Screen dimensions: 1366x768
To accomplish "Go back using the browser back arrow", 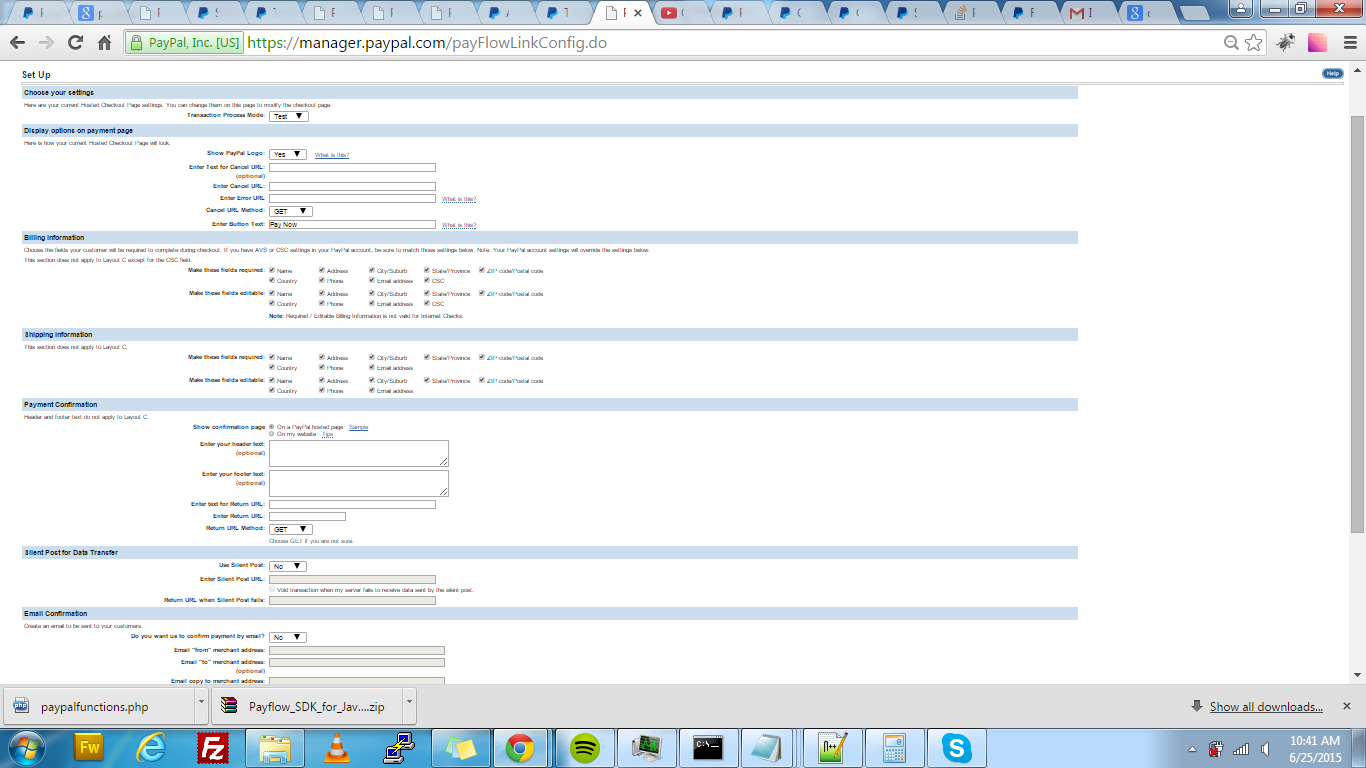I will [x=17, y=43].
